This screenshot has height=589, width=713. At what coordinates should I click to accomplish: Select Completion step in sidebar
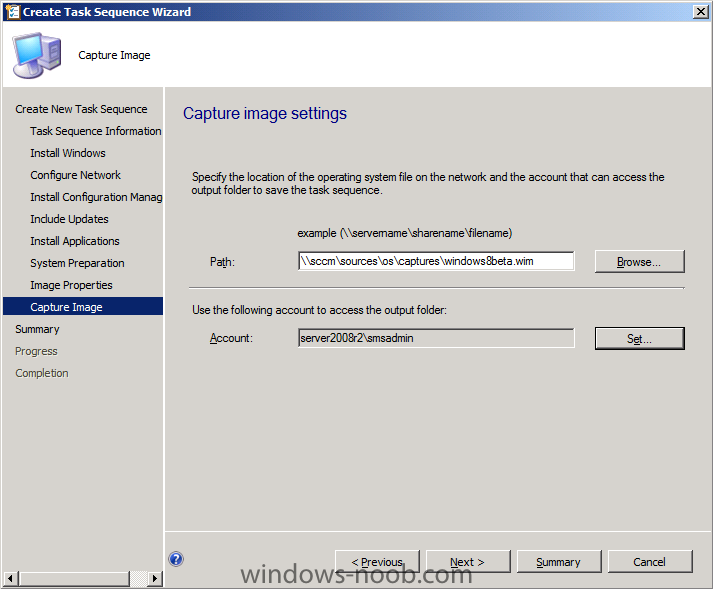point(42,373)
